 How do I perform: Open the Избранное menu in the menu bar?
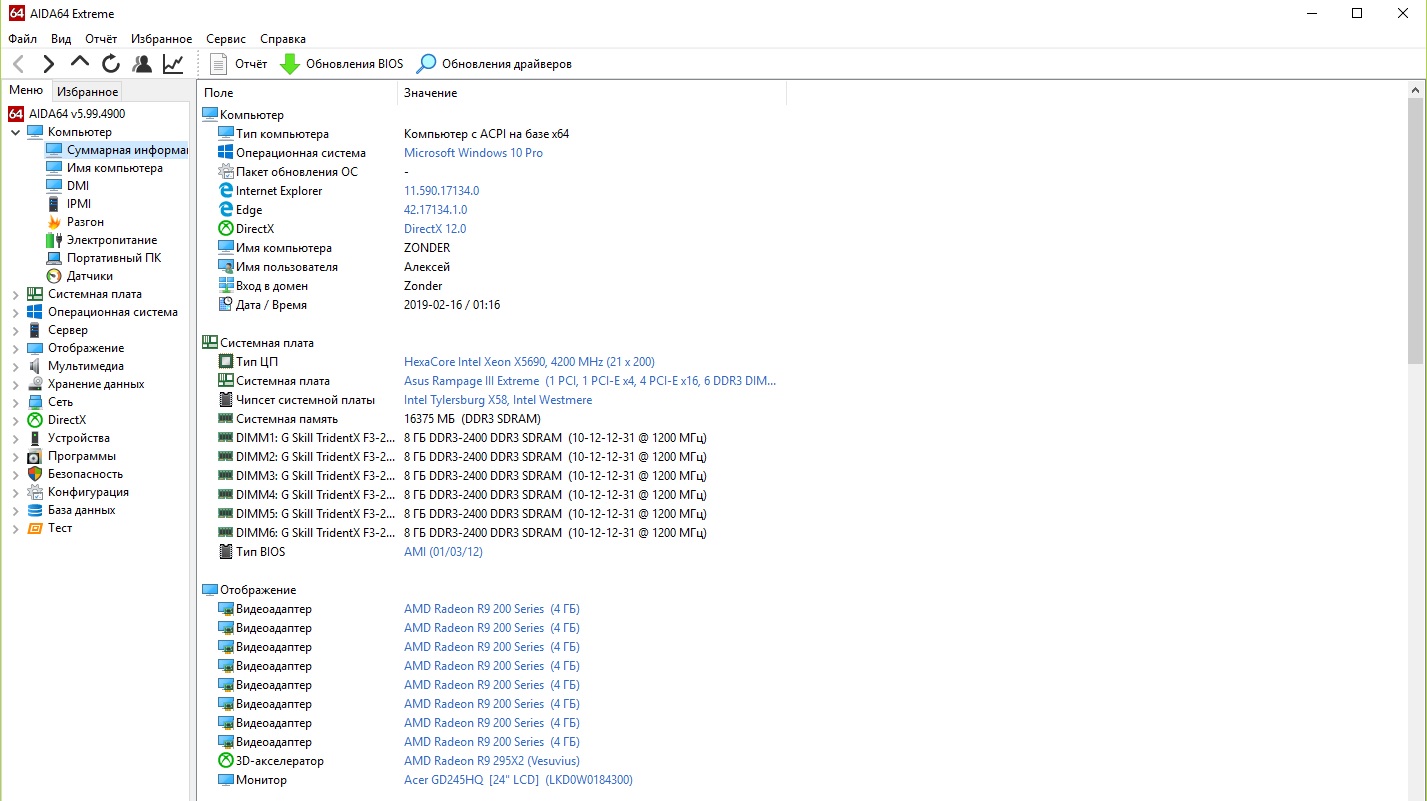click(161, 39)
